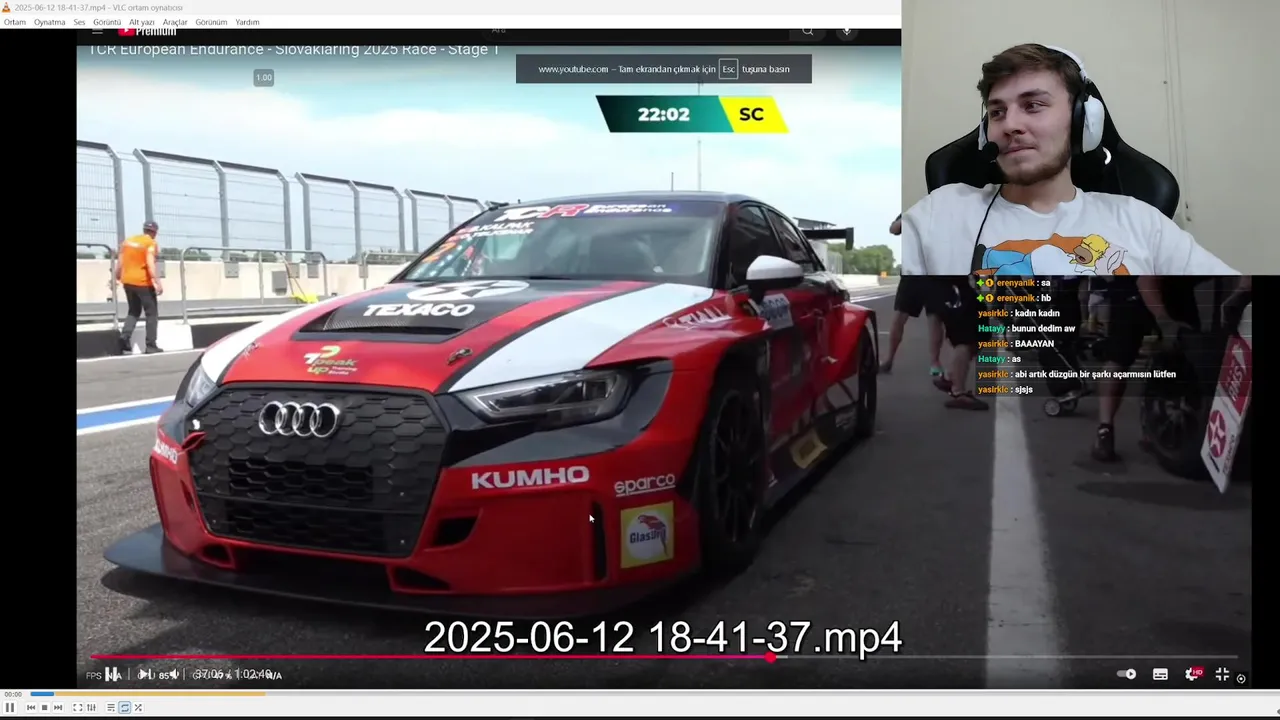
Task: Open extended settings equalizer icon
Action: click(91, 707)
